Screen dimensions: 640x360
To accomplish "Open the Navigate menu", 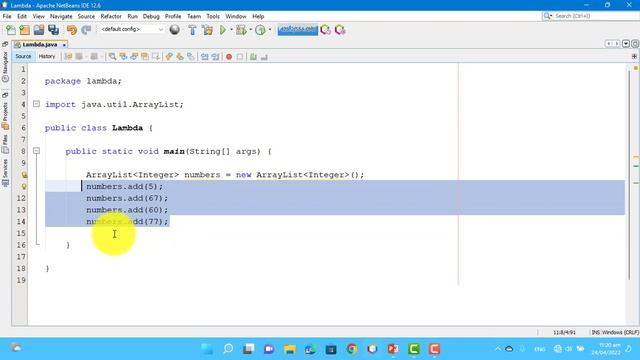I will 61,16.
